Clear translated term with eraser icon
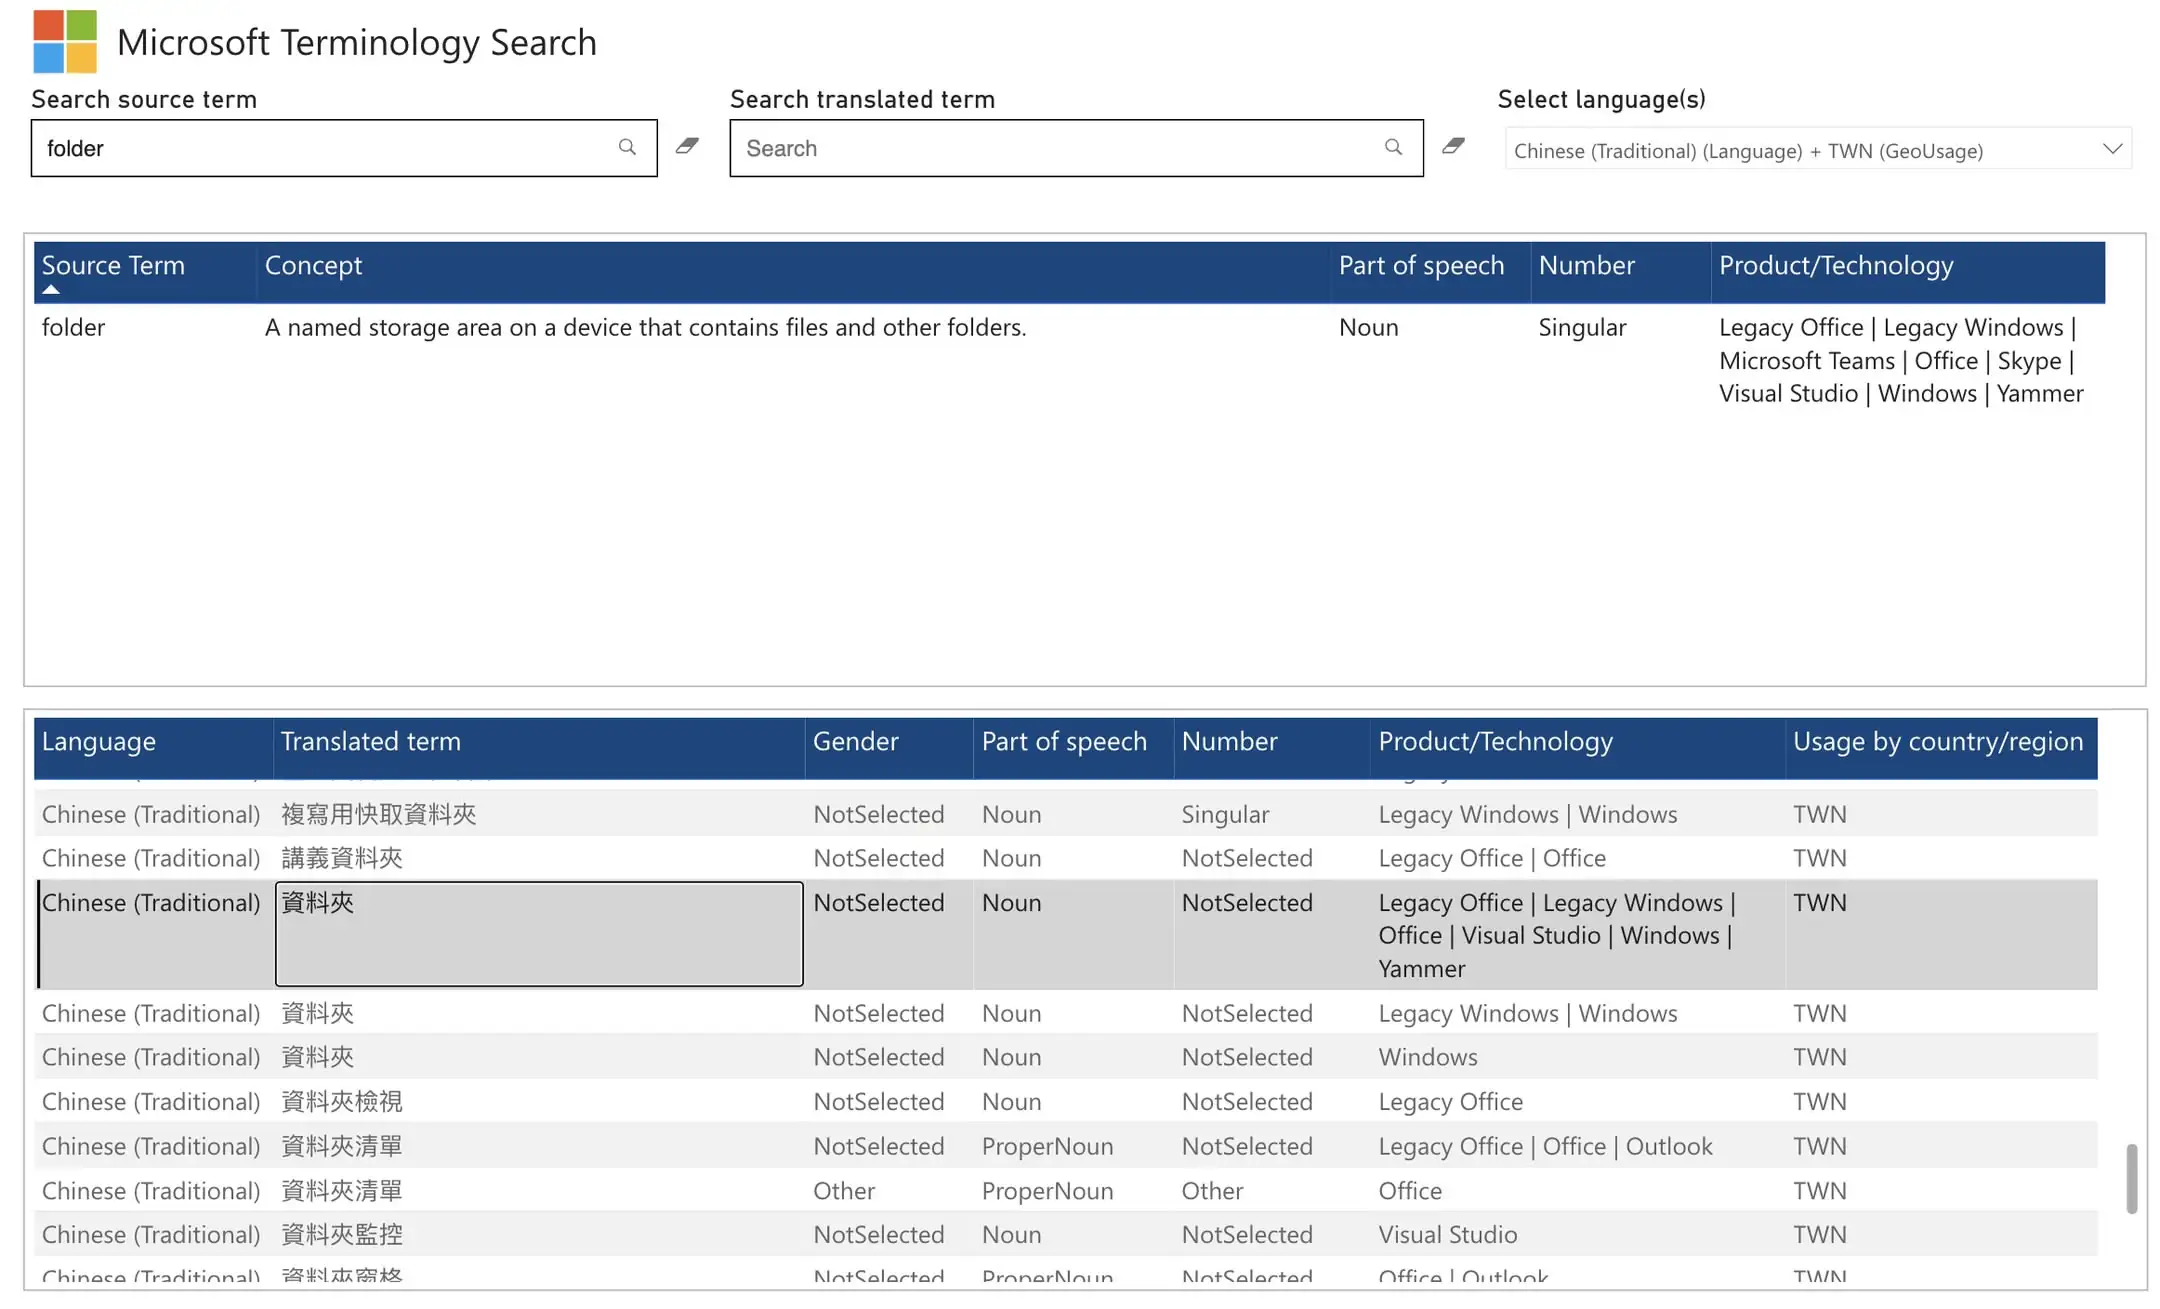 (1454, 146)
